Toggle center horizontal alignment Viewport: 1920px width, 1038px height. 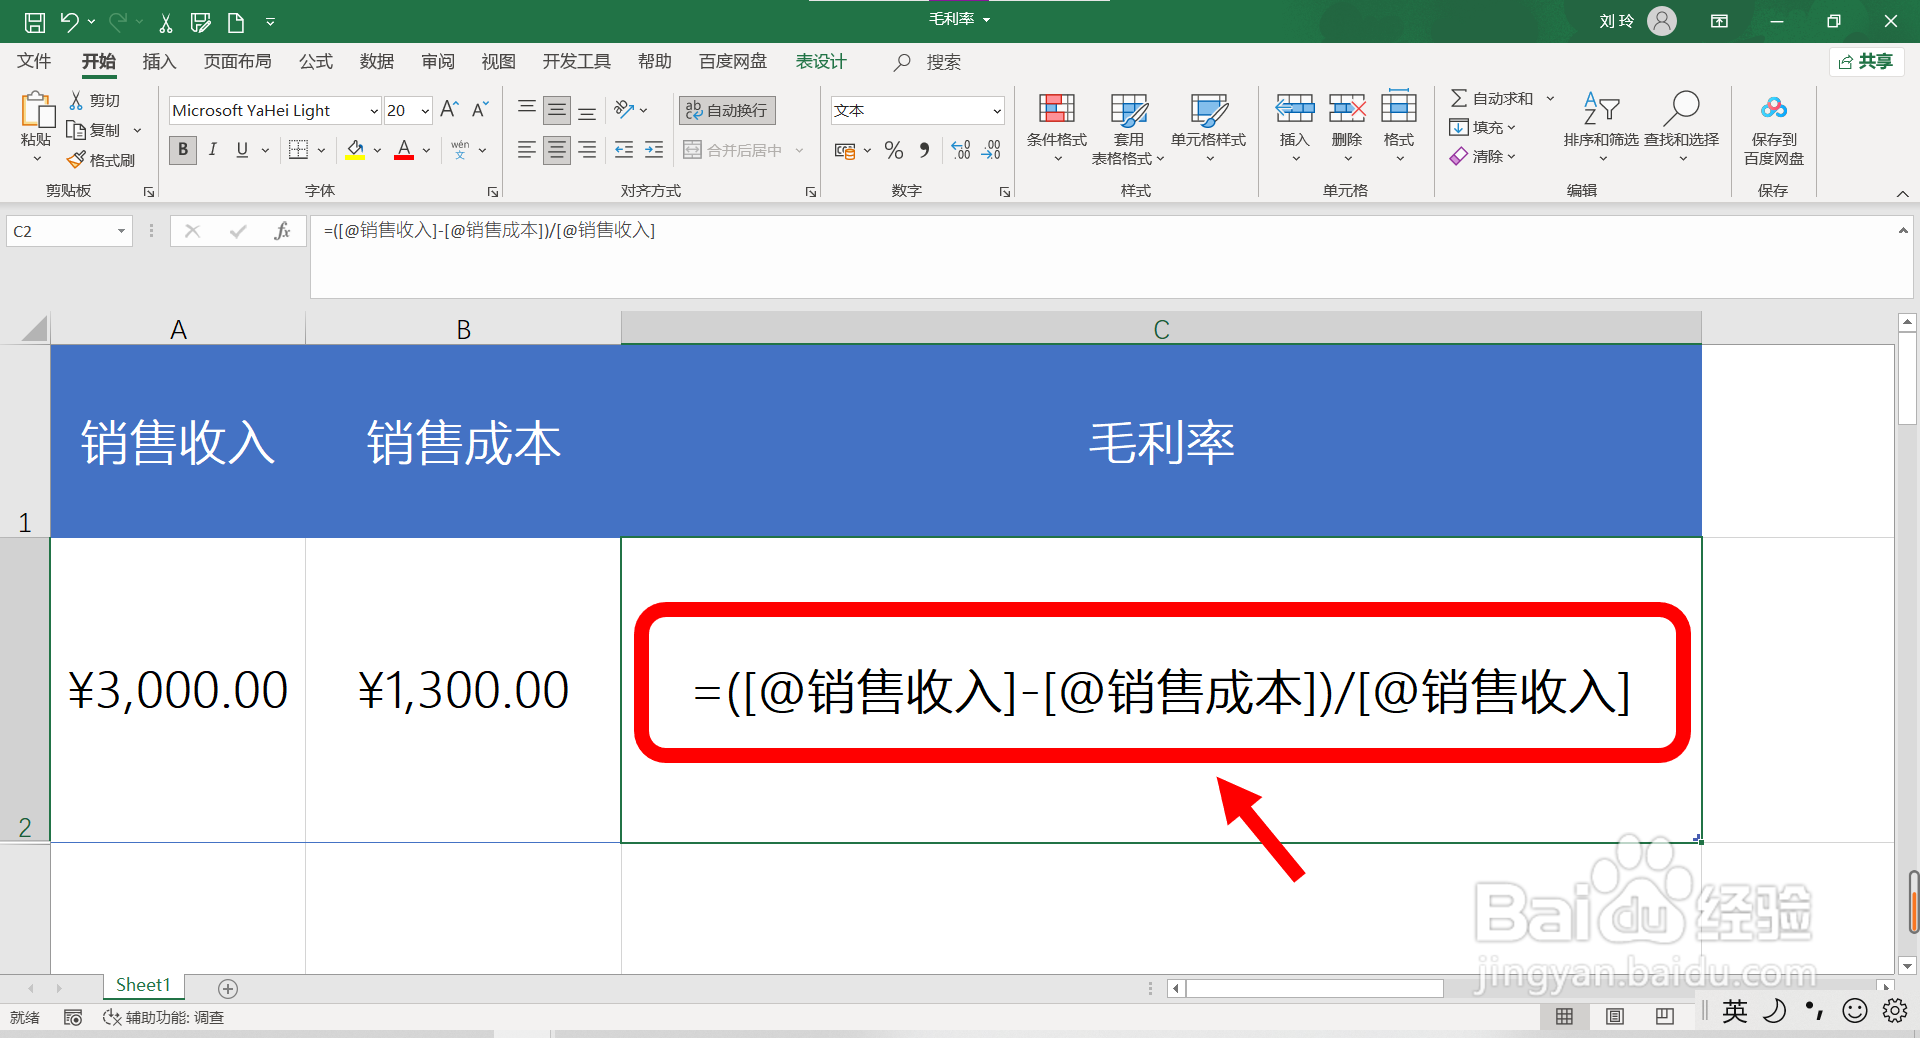click(557, 150)
